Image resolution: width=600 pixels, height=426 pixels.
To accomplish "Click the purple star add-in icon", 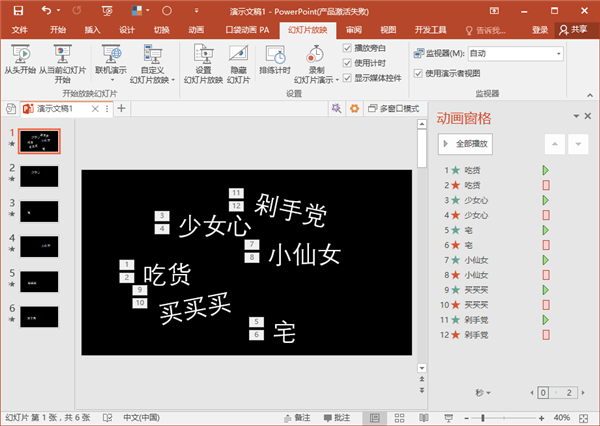I will (336, 109).
